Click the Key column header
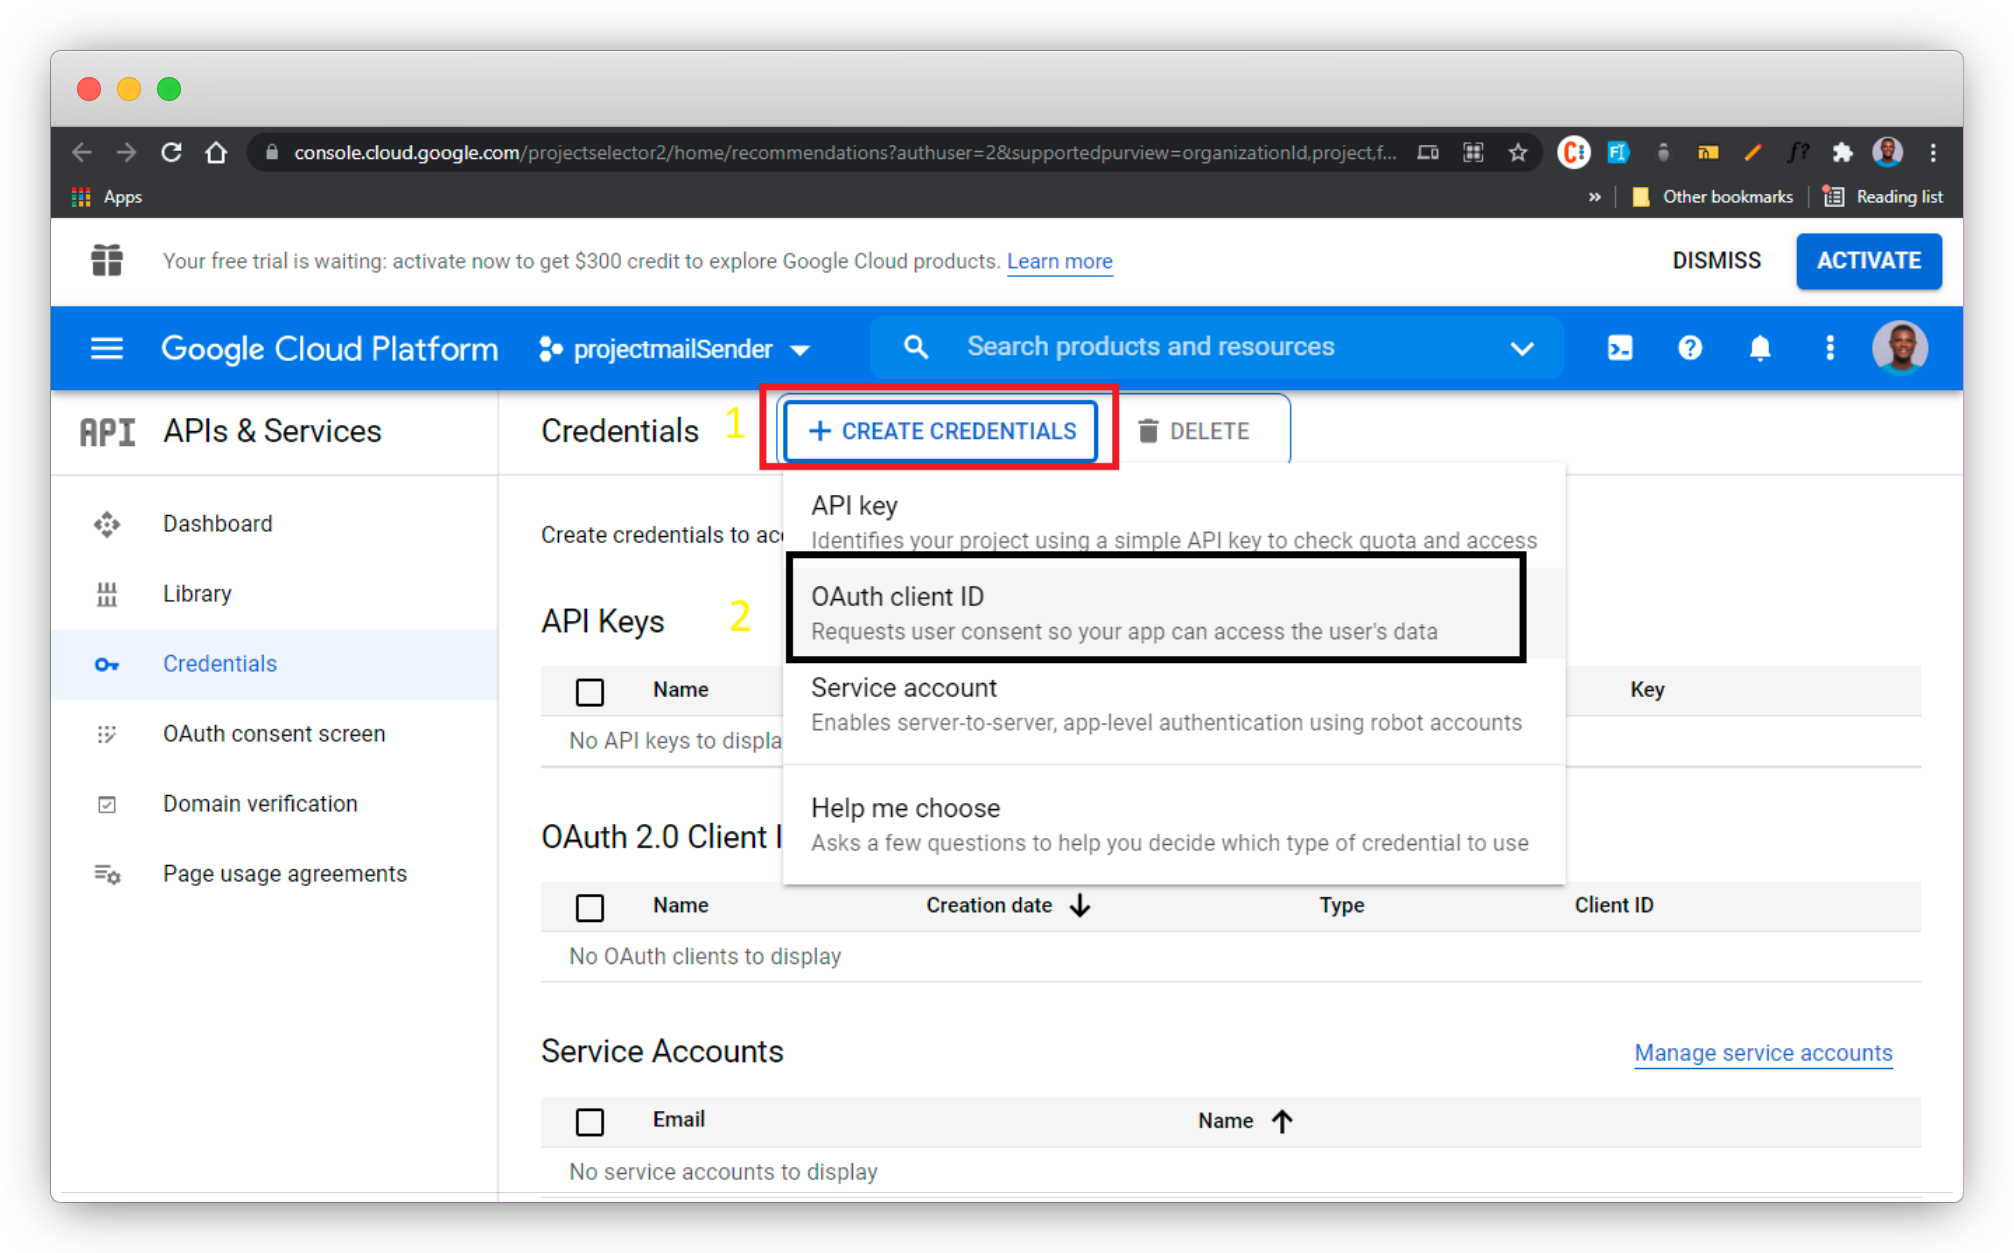The image size is (2014, 1253). click(x=1647, y=690)
